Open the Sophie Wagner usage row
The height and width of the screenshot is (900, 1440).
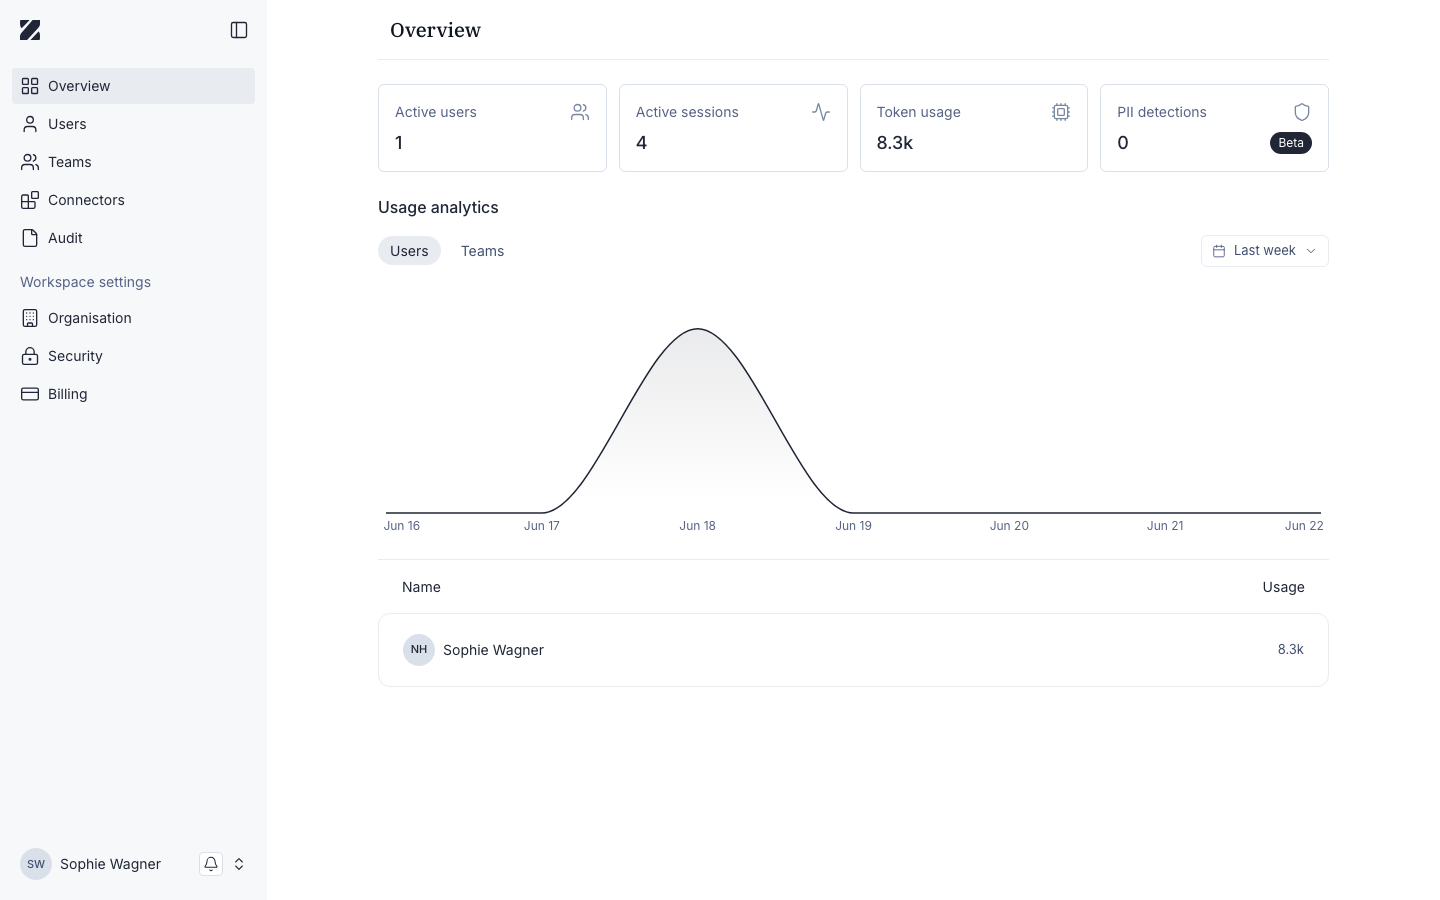point(853,650)
